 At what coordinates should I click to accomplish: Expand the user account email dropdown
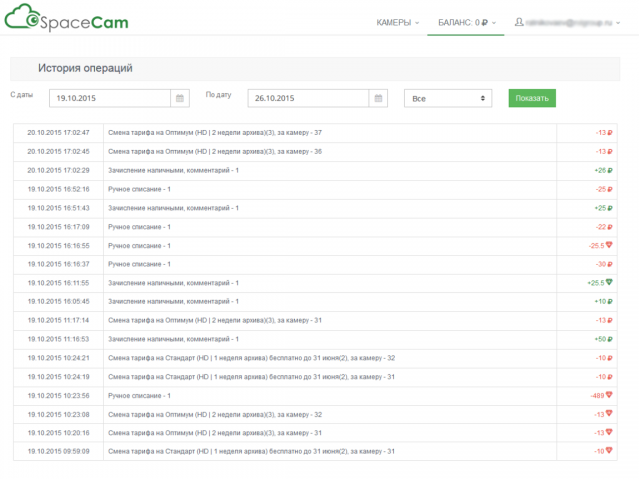573,22
